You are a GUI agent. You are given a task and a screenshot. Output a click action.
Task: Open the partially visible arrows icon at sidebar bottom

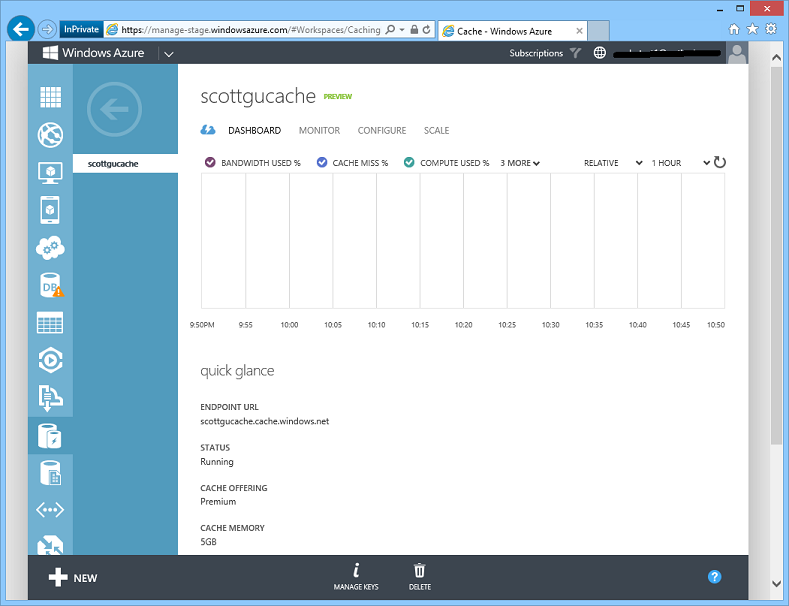[50, 546]
